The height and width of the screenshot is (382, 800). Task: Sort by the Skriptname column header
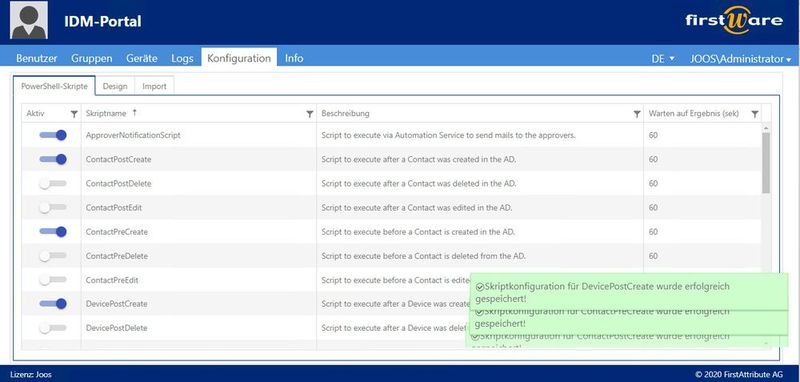106,113
